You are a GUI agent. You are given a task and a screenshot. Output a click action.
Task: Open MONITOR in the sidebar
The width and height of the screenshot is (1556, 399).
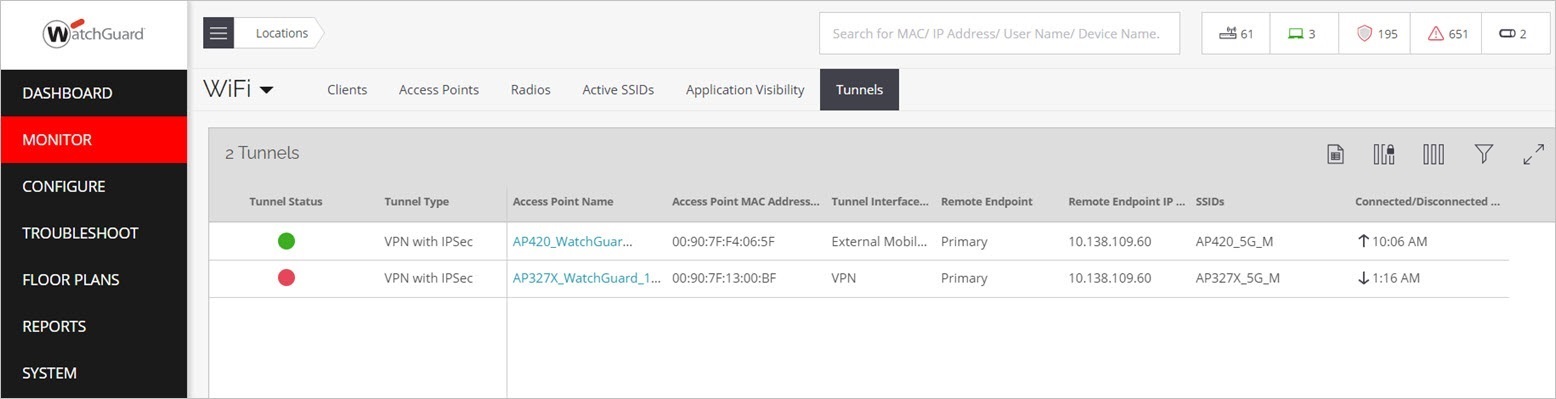94,140
